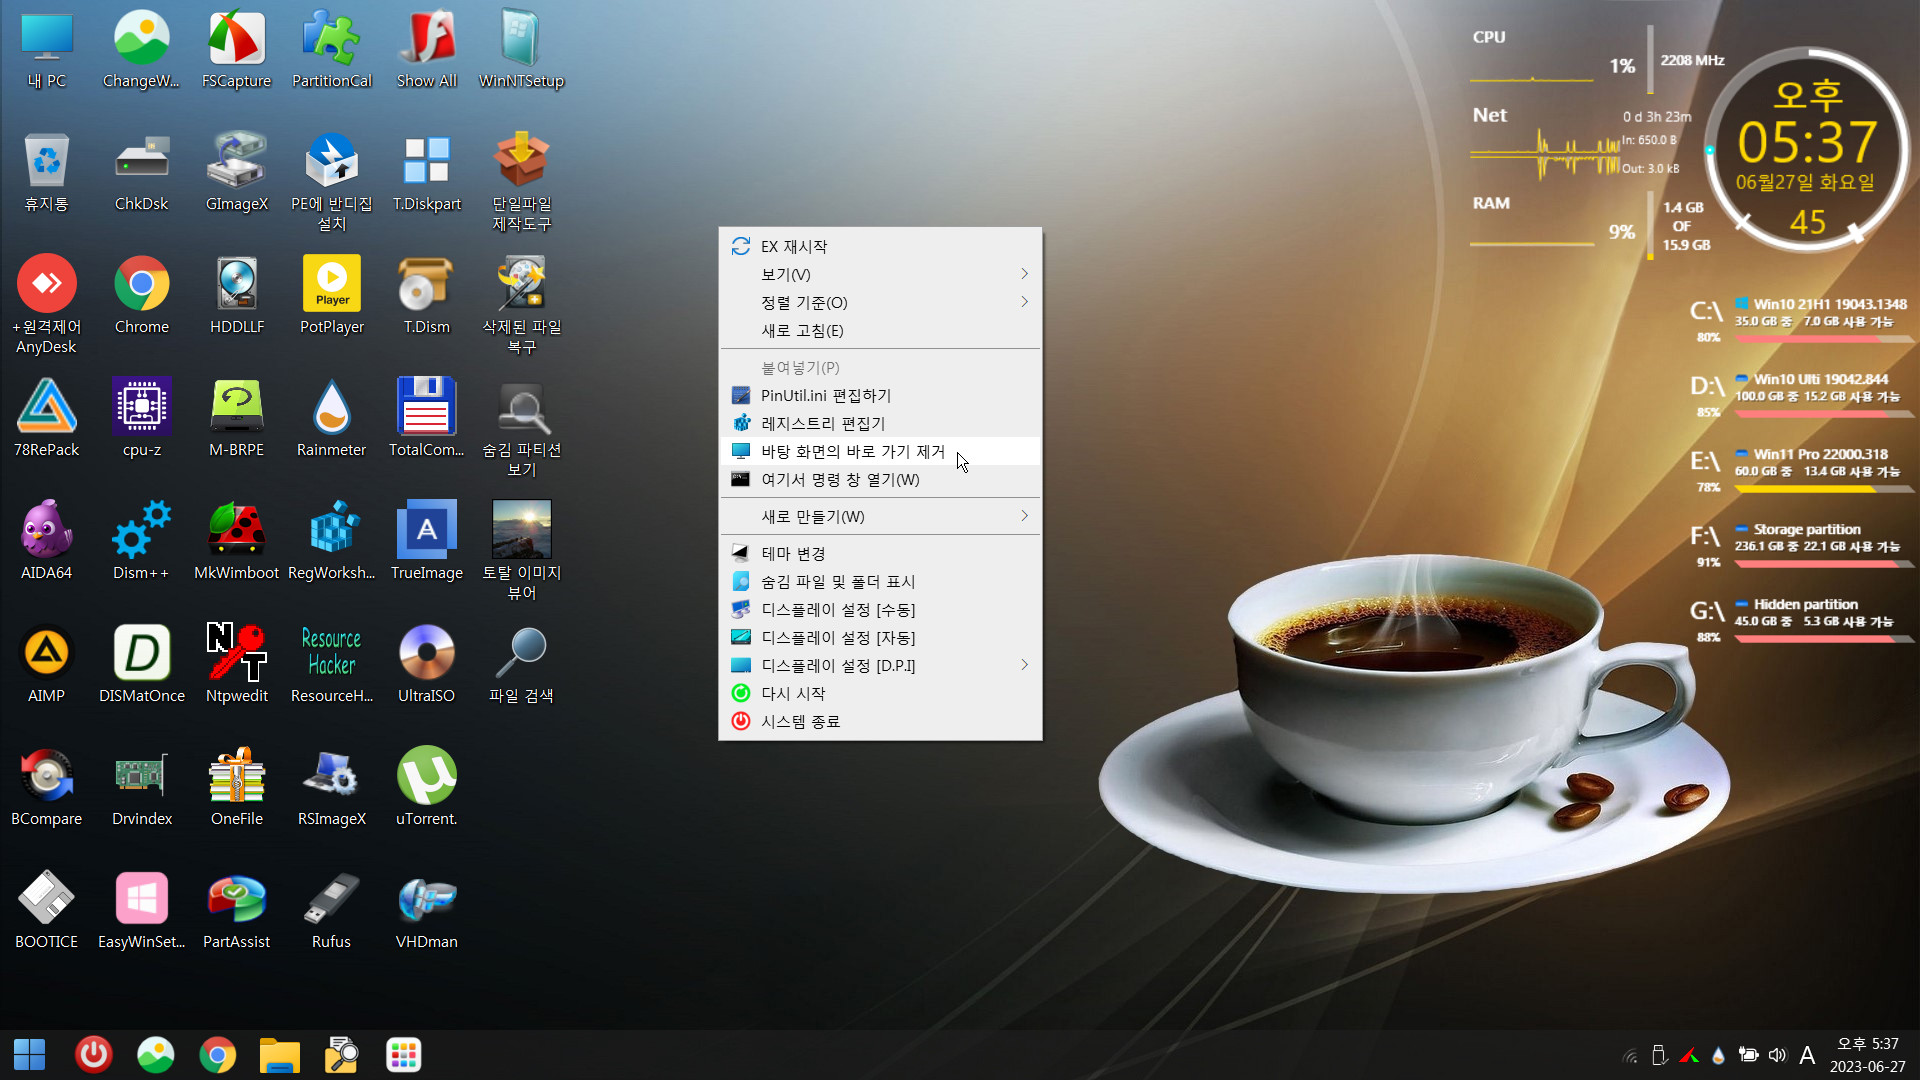Image resolution: width=1920 pixels, height=1080 pixels.
Task: Select the Rainmeter desktop icon
Action: tap(331, 419)
